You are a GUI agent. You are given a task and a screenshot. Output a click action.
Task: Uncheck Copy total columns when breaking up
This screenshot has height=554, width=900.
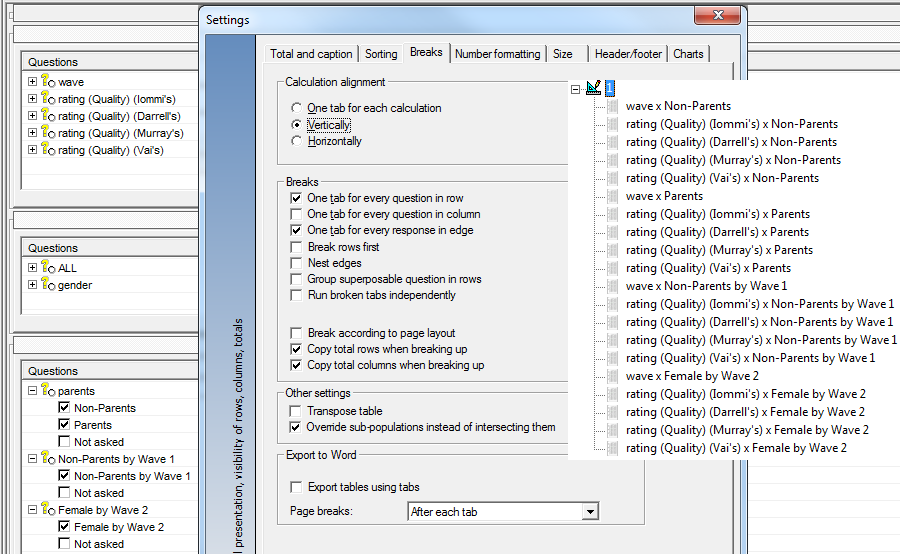pyautogui.click(x=296, y=365)
